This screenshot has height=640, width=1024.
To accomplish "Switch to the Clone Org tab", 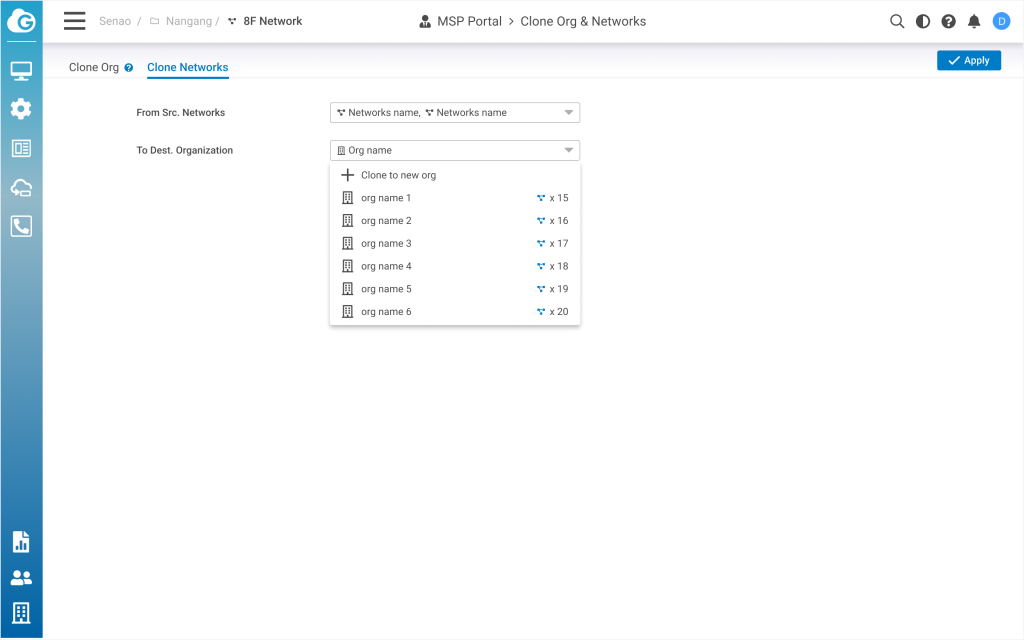I will pyautogui.click(x=93, y=68).
